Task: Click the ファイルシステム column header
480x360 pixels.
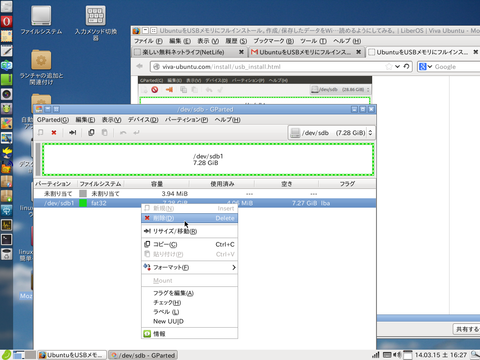Action: 101,184
